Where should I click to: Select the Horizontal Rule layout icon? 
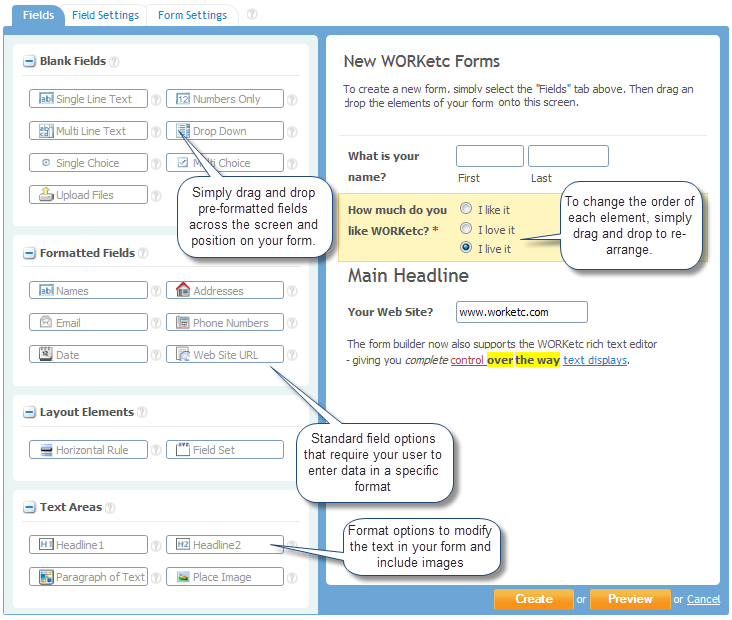click(x=46, y=450)
